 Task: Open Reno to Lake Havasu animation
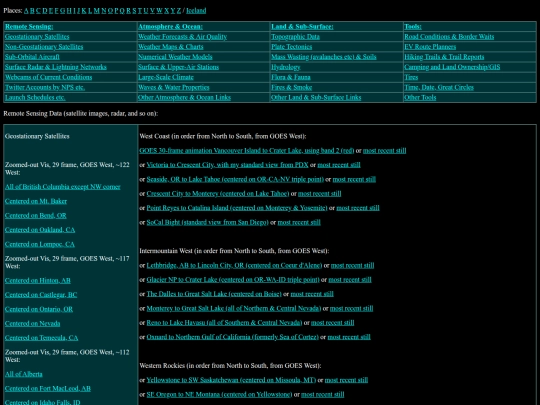tap(224, 323)
